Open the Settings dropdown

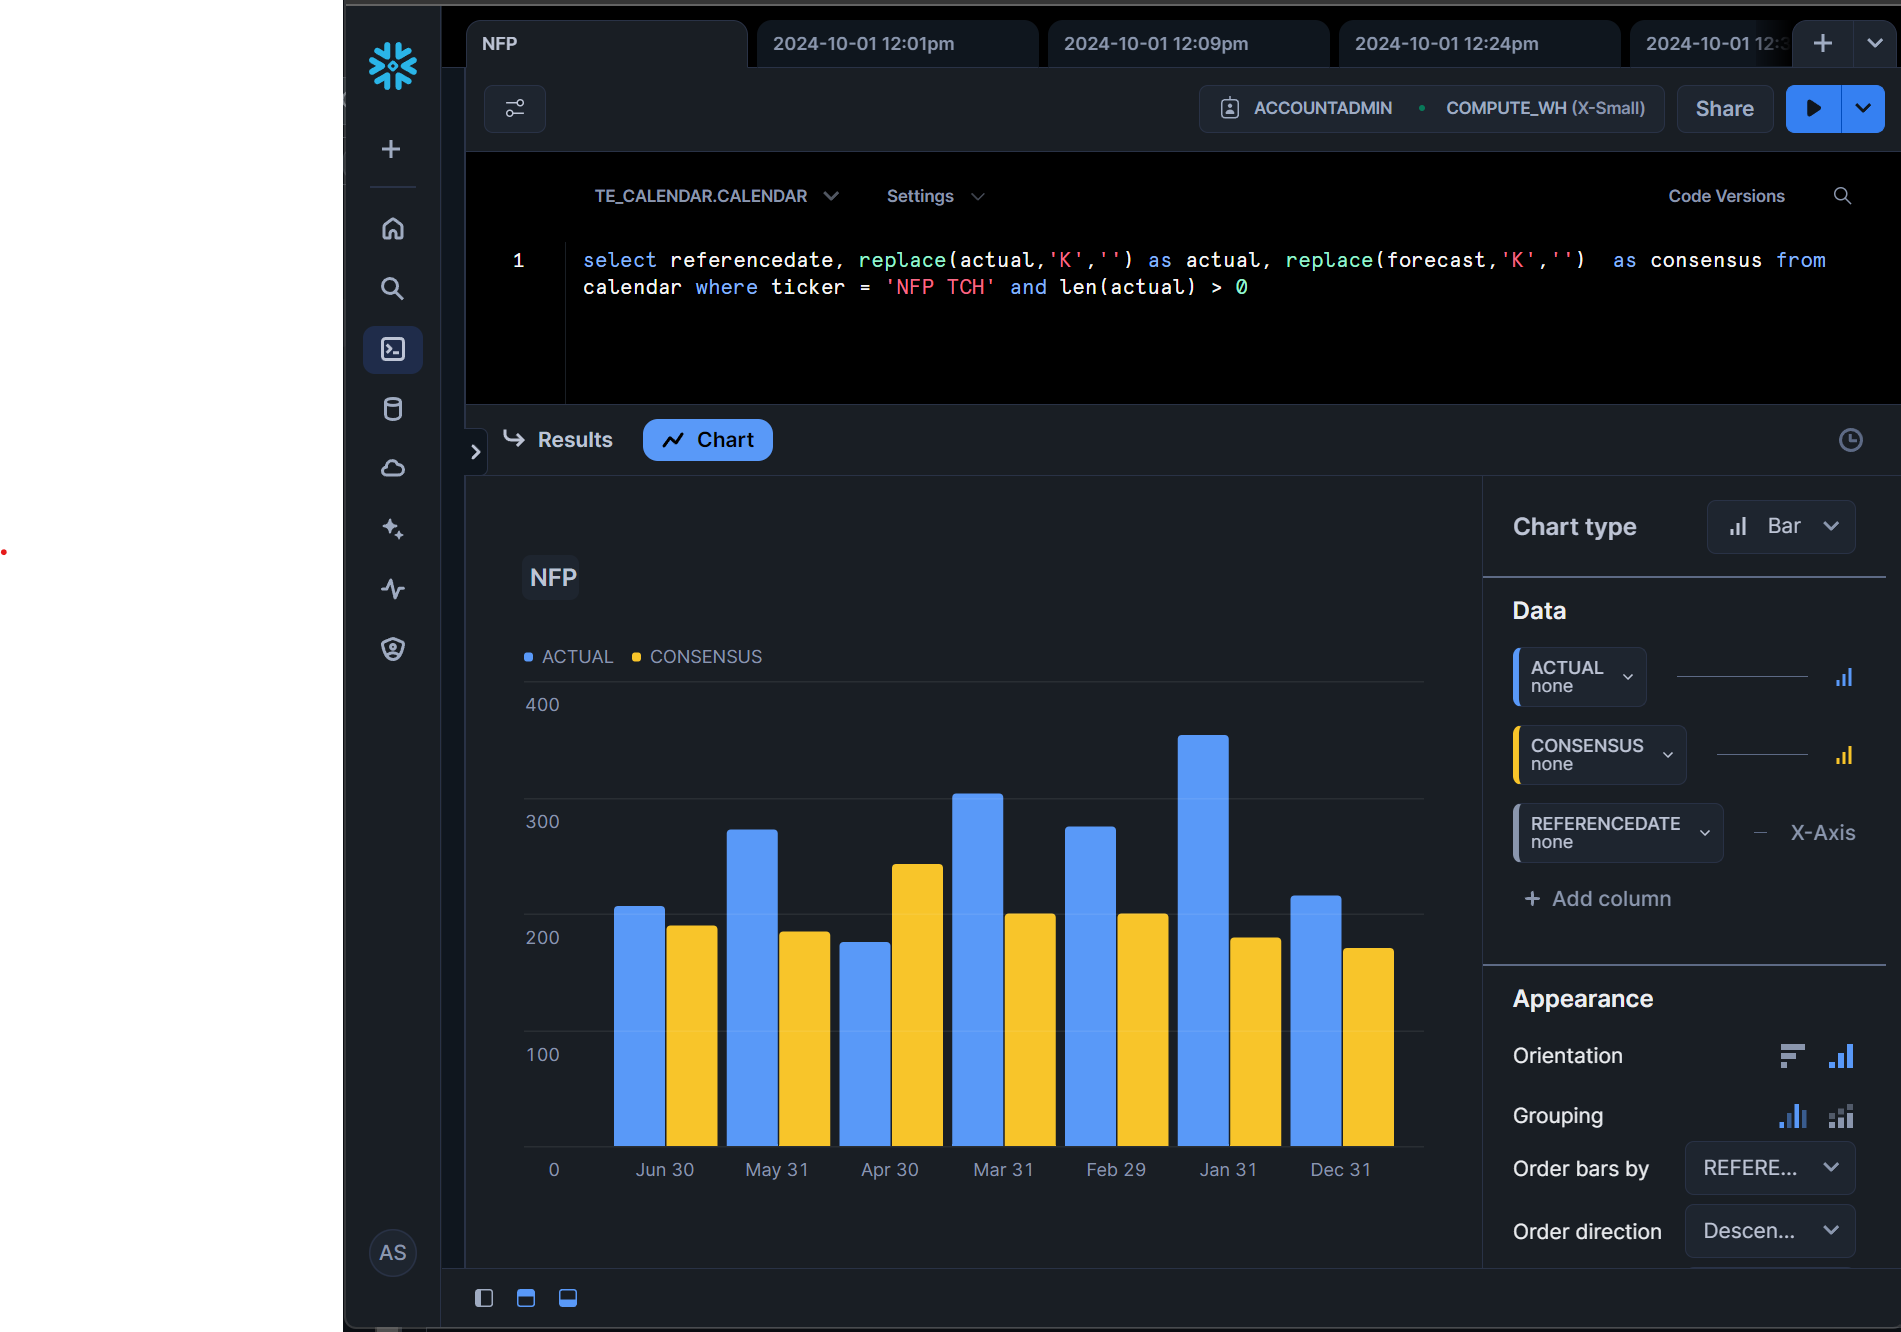coord(935,196)
